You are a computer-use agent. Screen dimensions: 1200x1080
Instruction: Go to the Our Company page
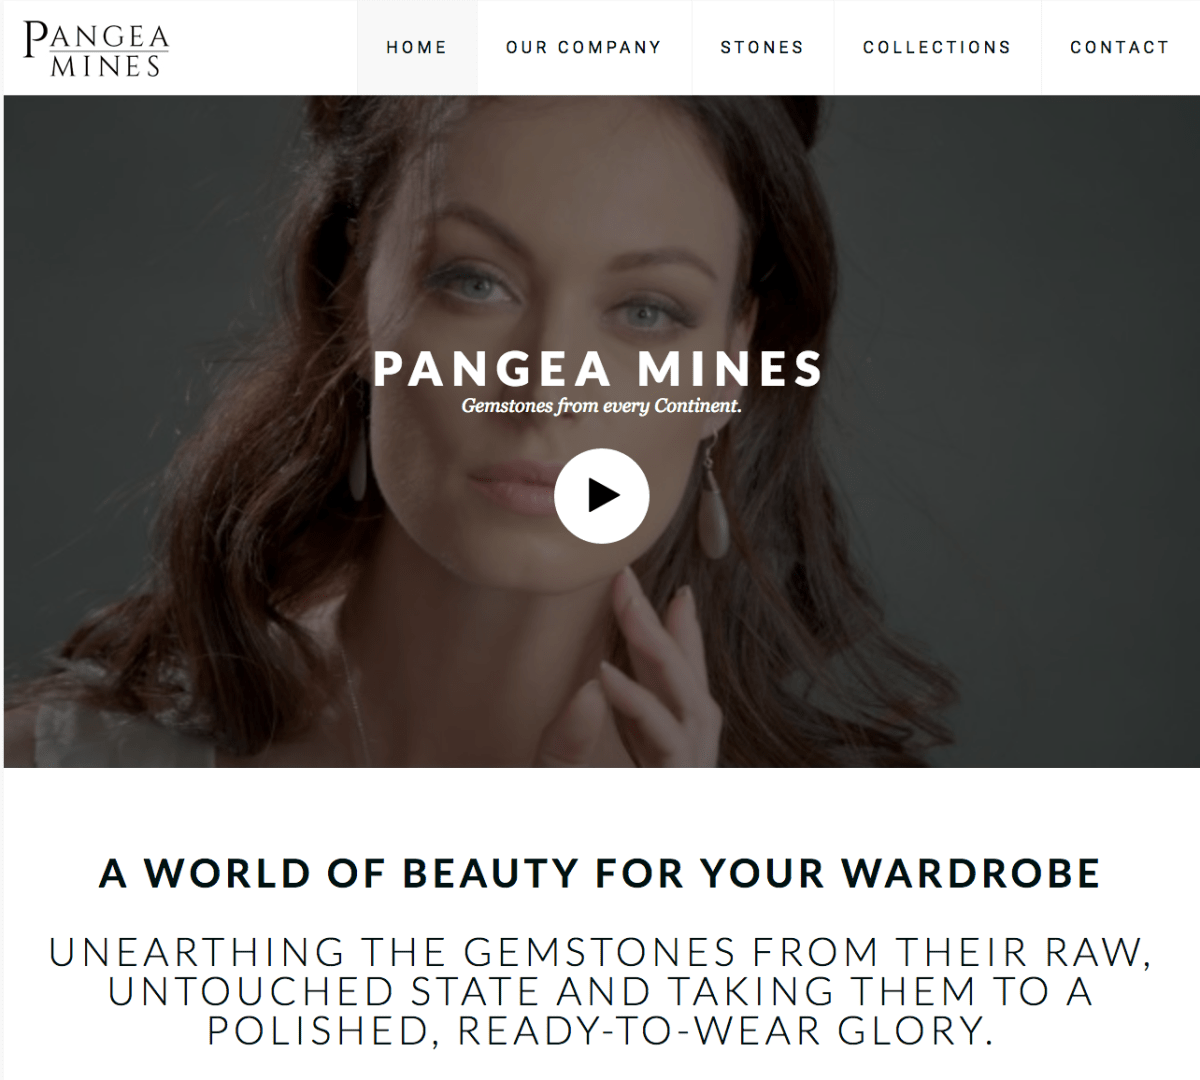pos(584,47)
